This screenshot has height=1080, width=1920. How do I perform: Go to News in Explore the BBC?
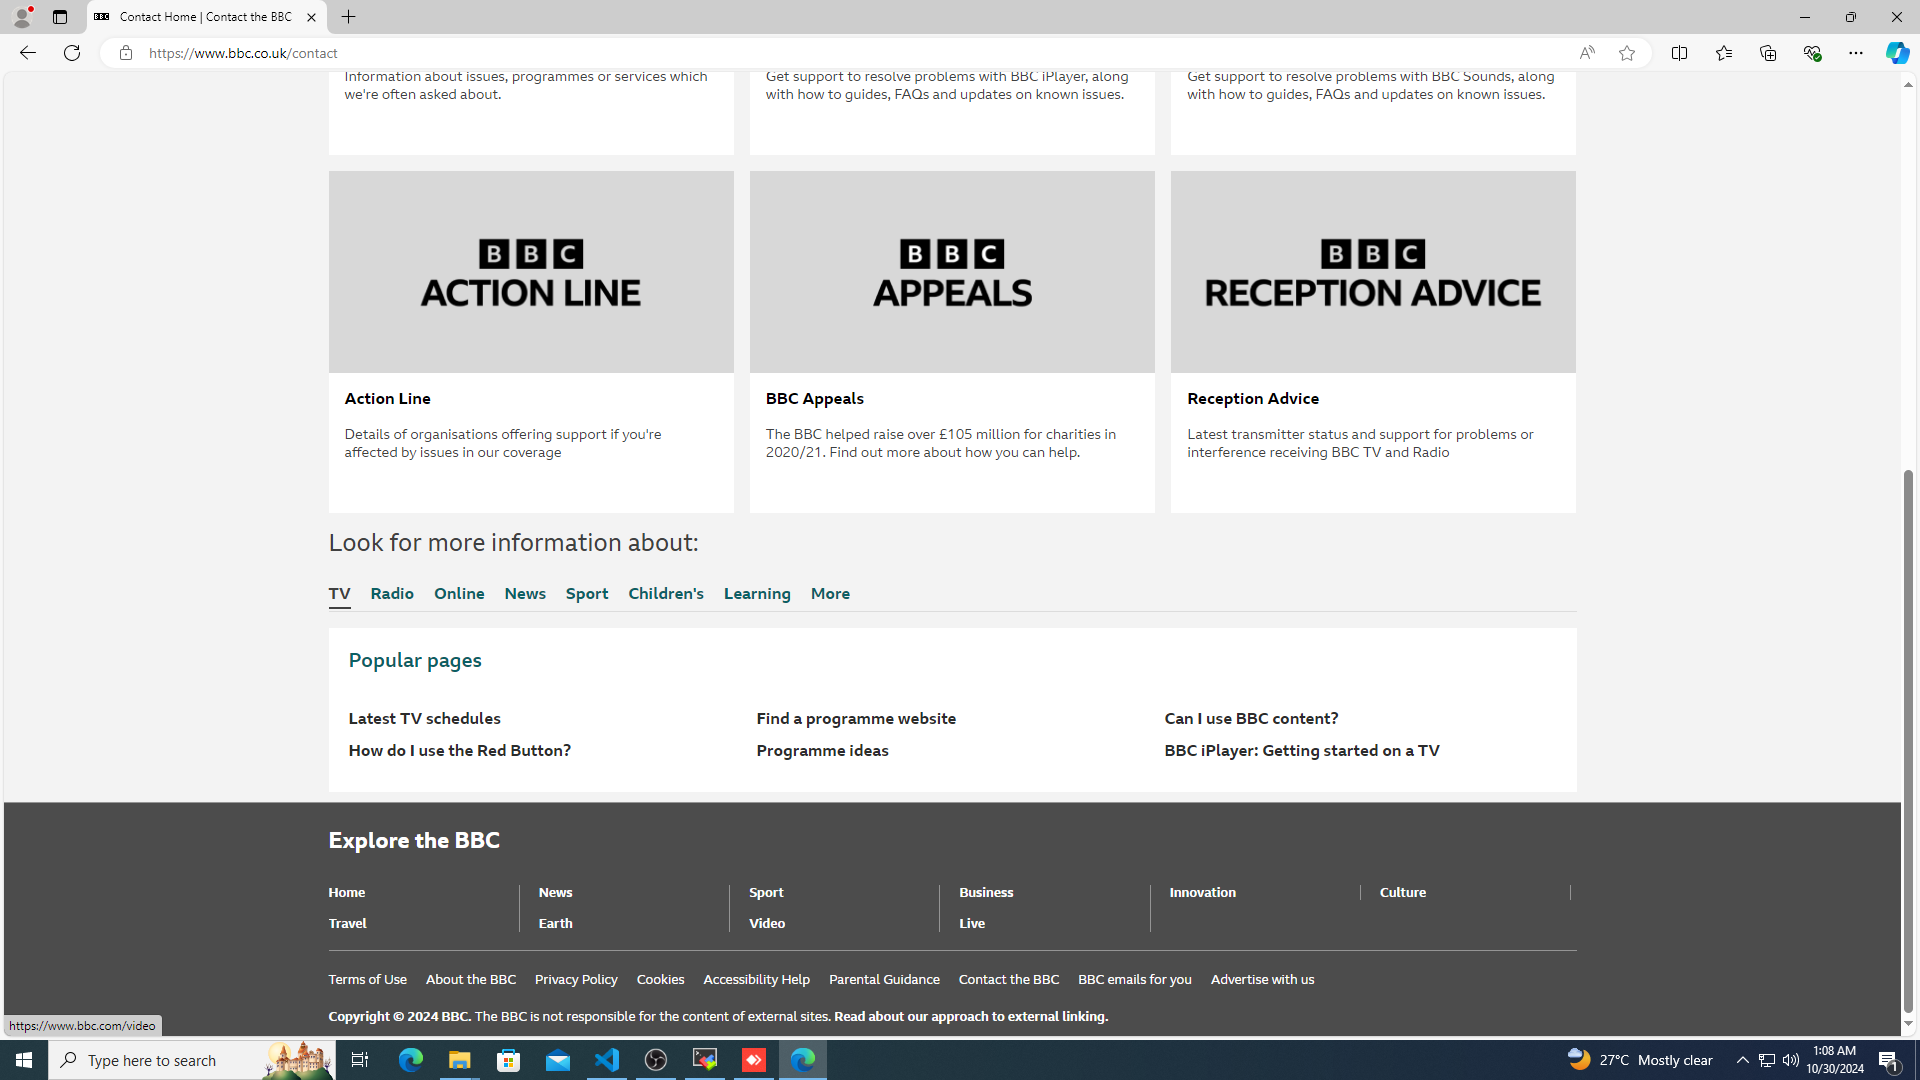[556, 893]
